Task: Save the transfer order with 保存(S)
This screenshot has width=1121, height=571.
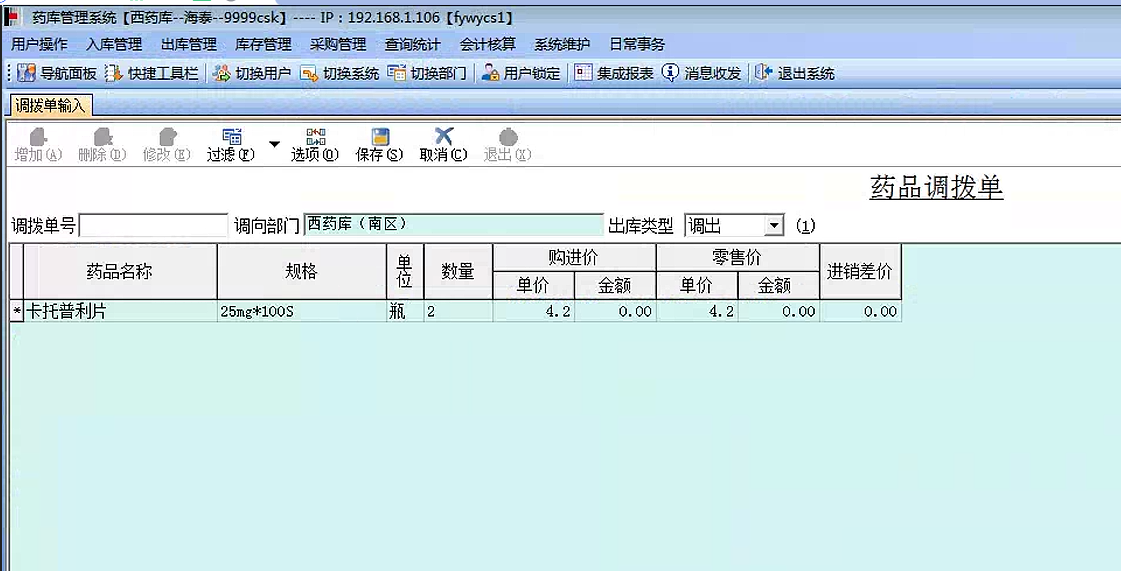Action: (380, 145)
